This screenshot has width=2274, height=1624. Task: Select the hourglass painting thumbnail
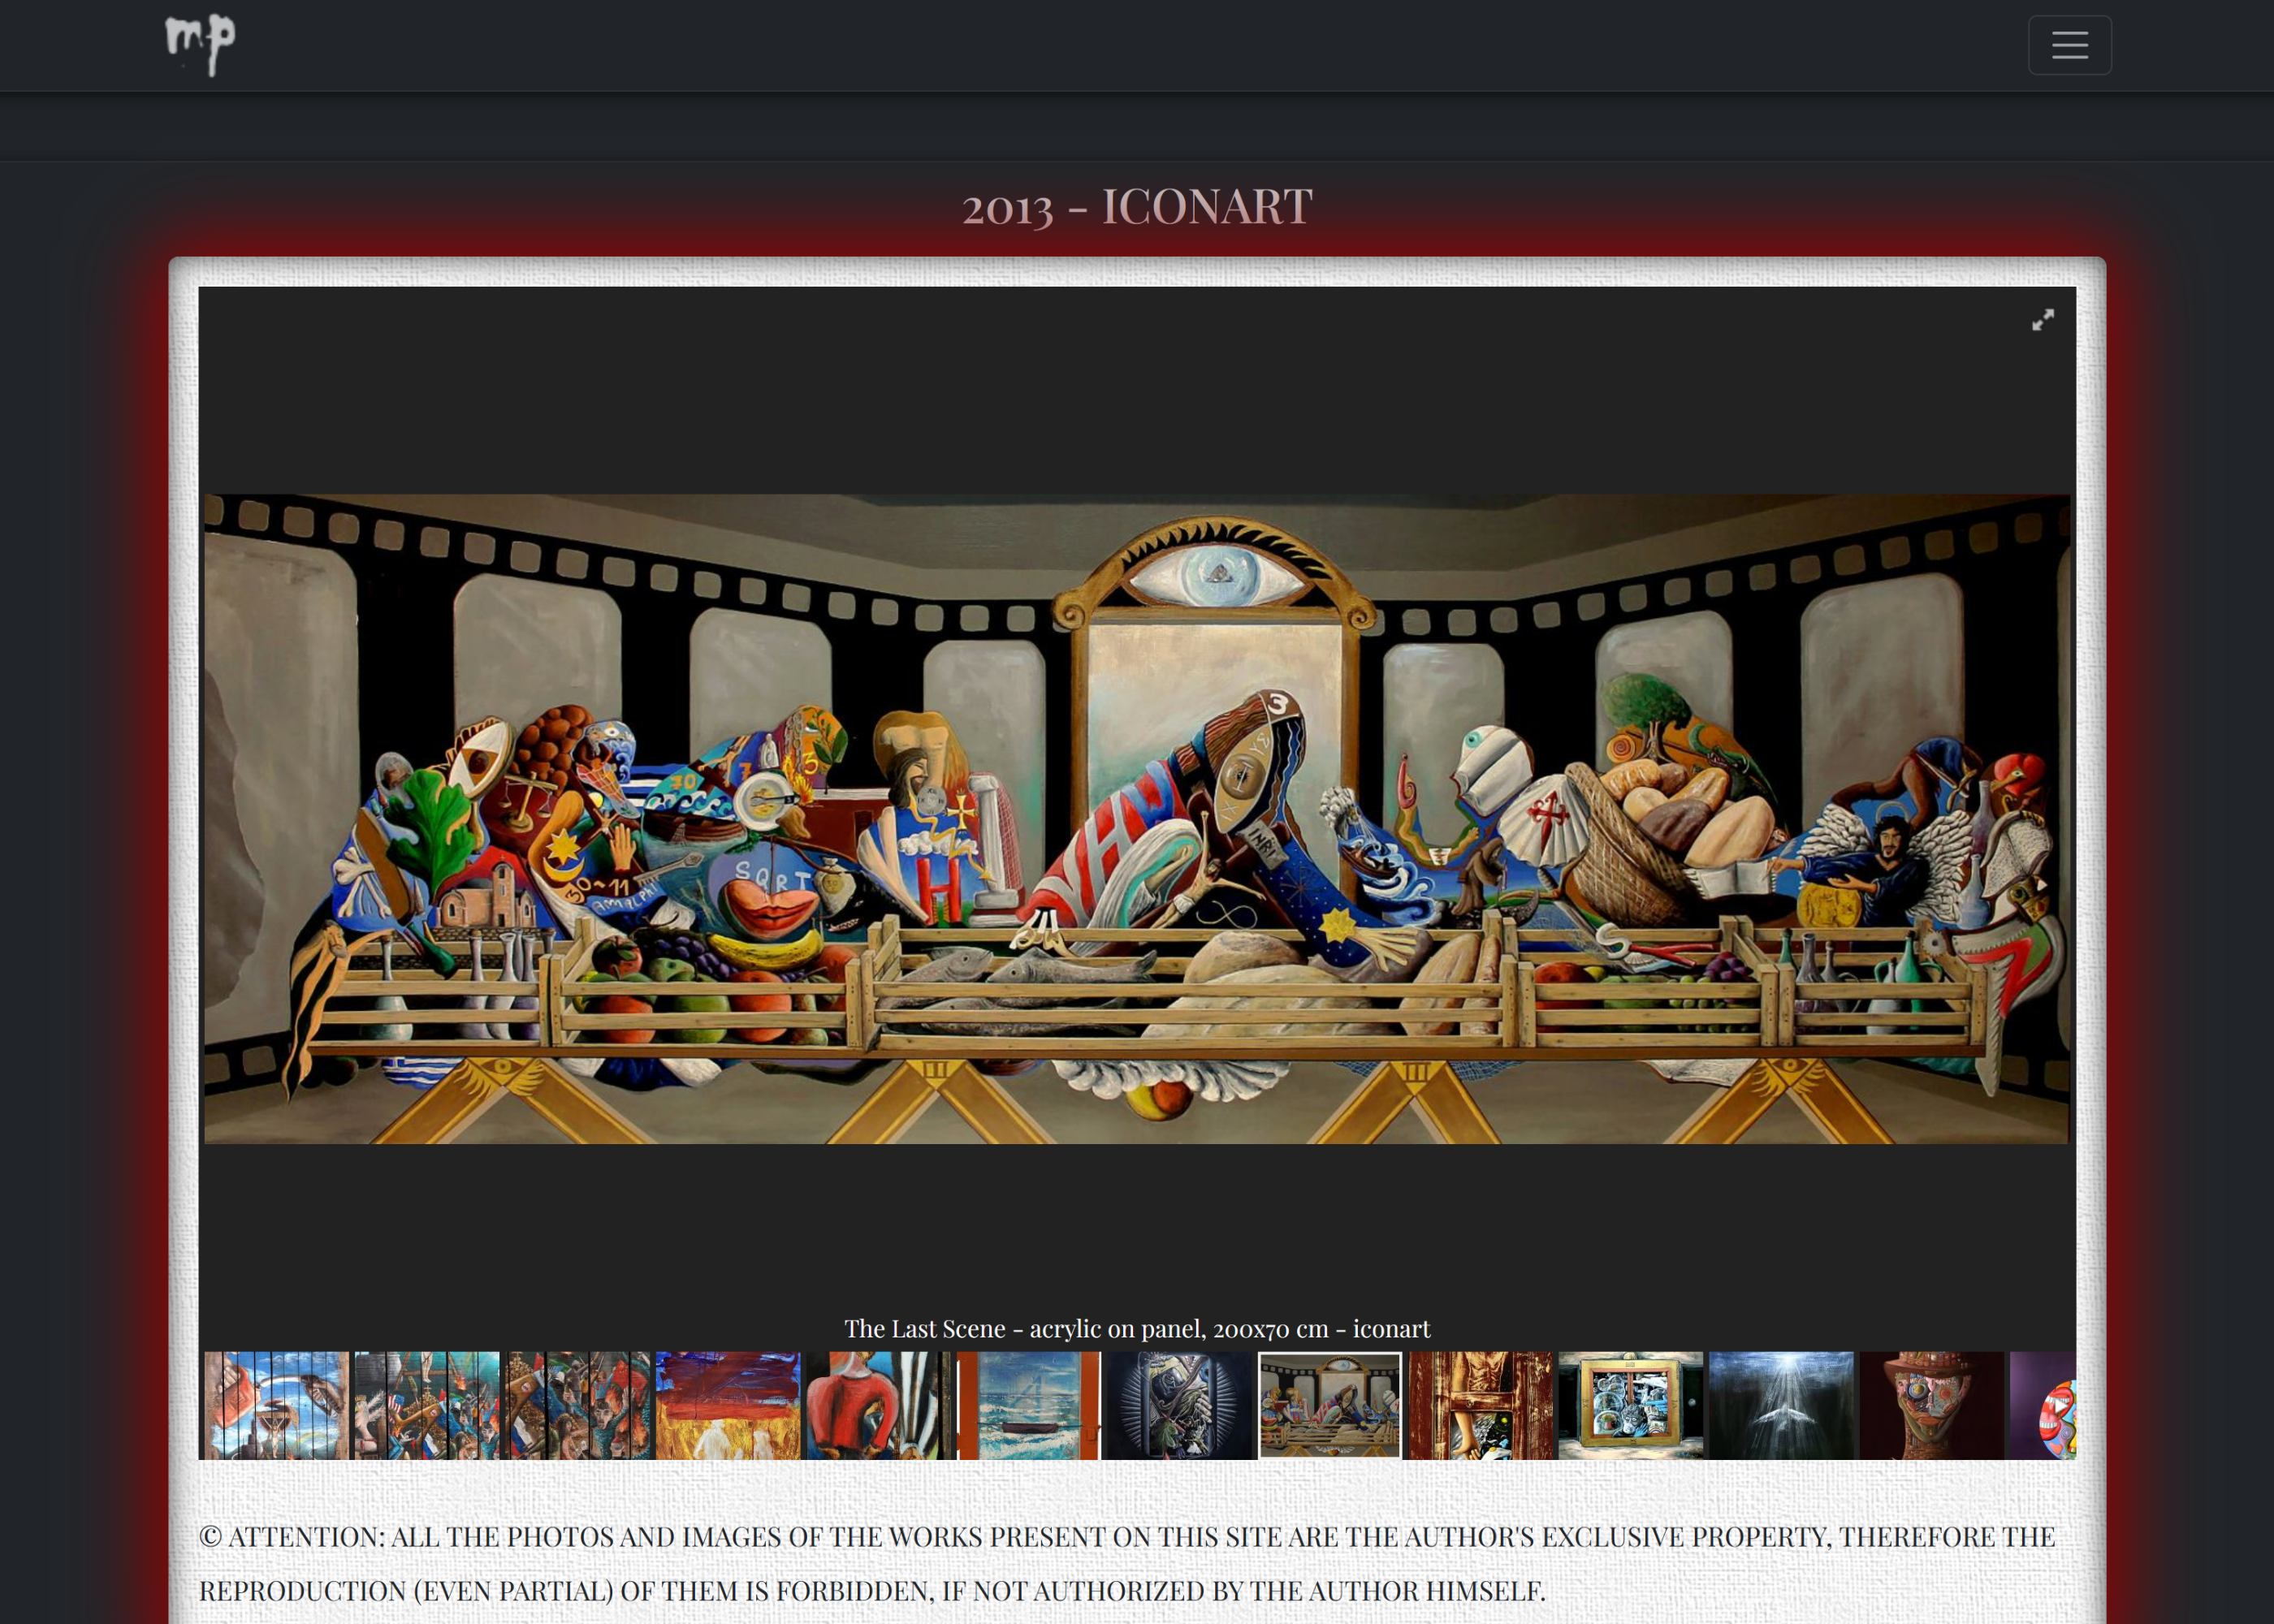[x=277, y=1405]
